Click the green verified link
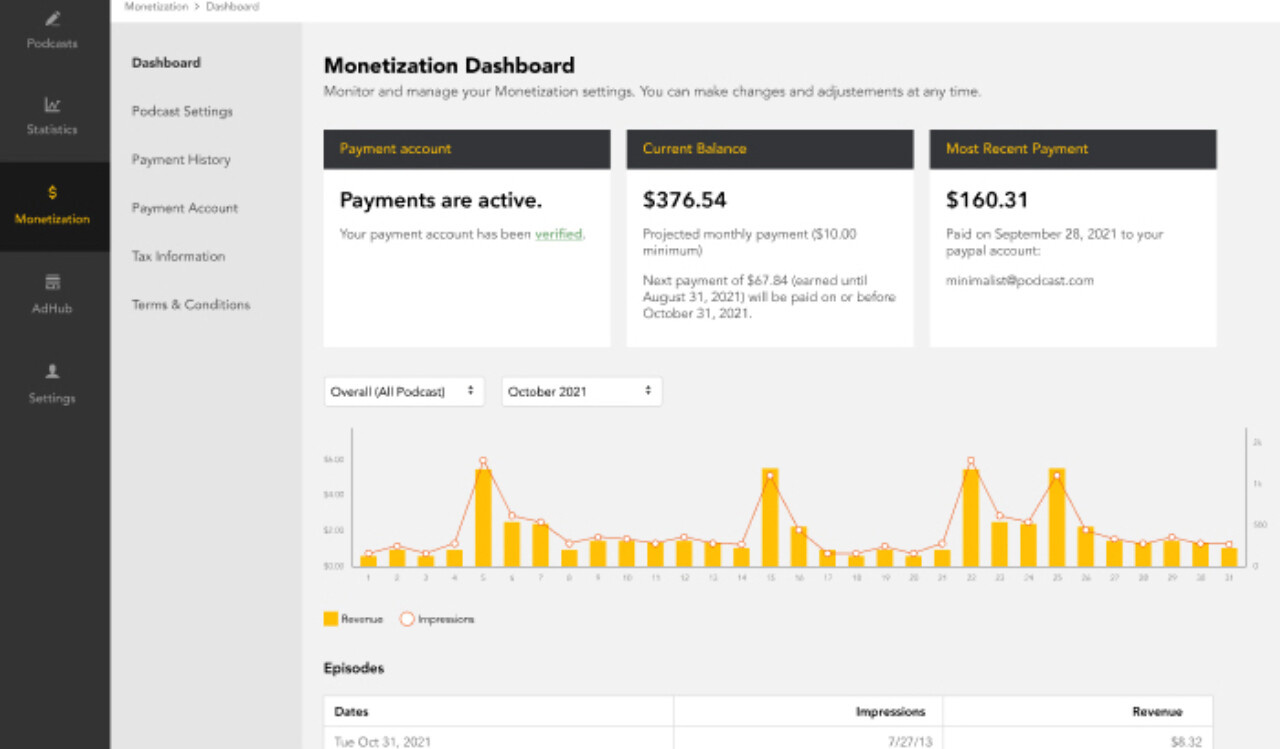The width and height of the screenshot is (1280, 749). pos(558,235)
